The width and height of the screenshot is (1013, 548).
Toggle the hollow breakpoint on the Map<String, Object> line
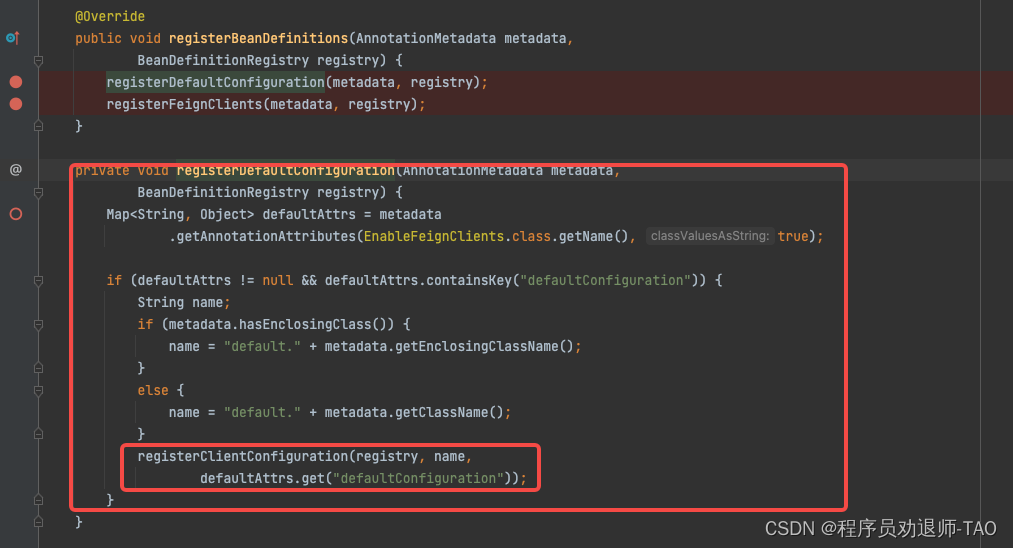16,214
